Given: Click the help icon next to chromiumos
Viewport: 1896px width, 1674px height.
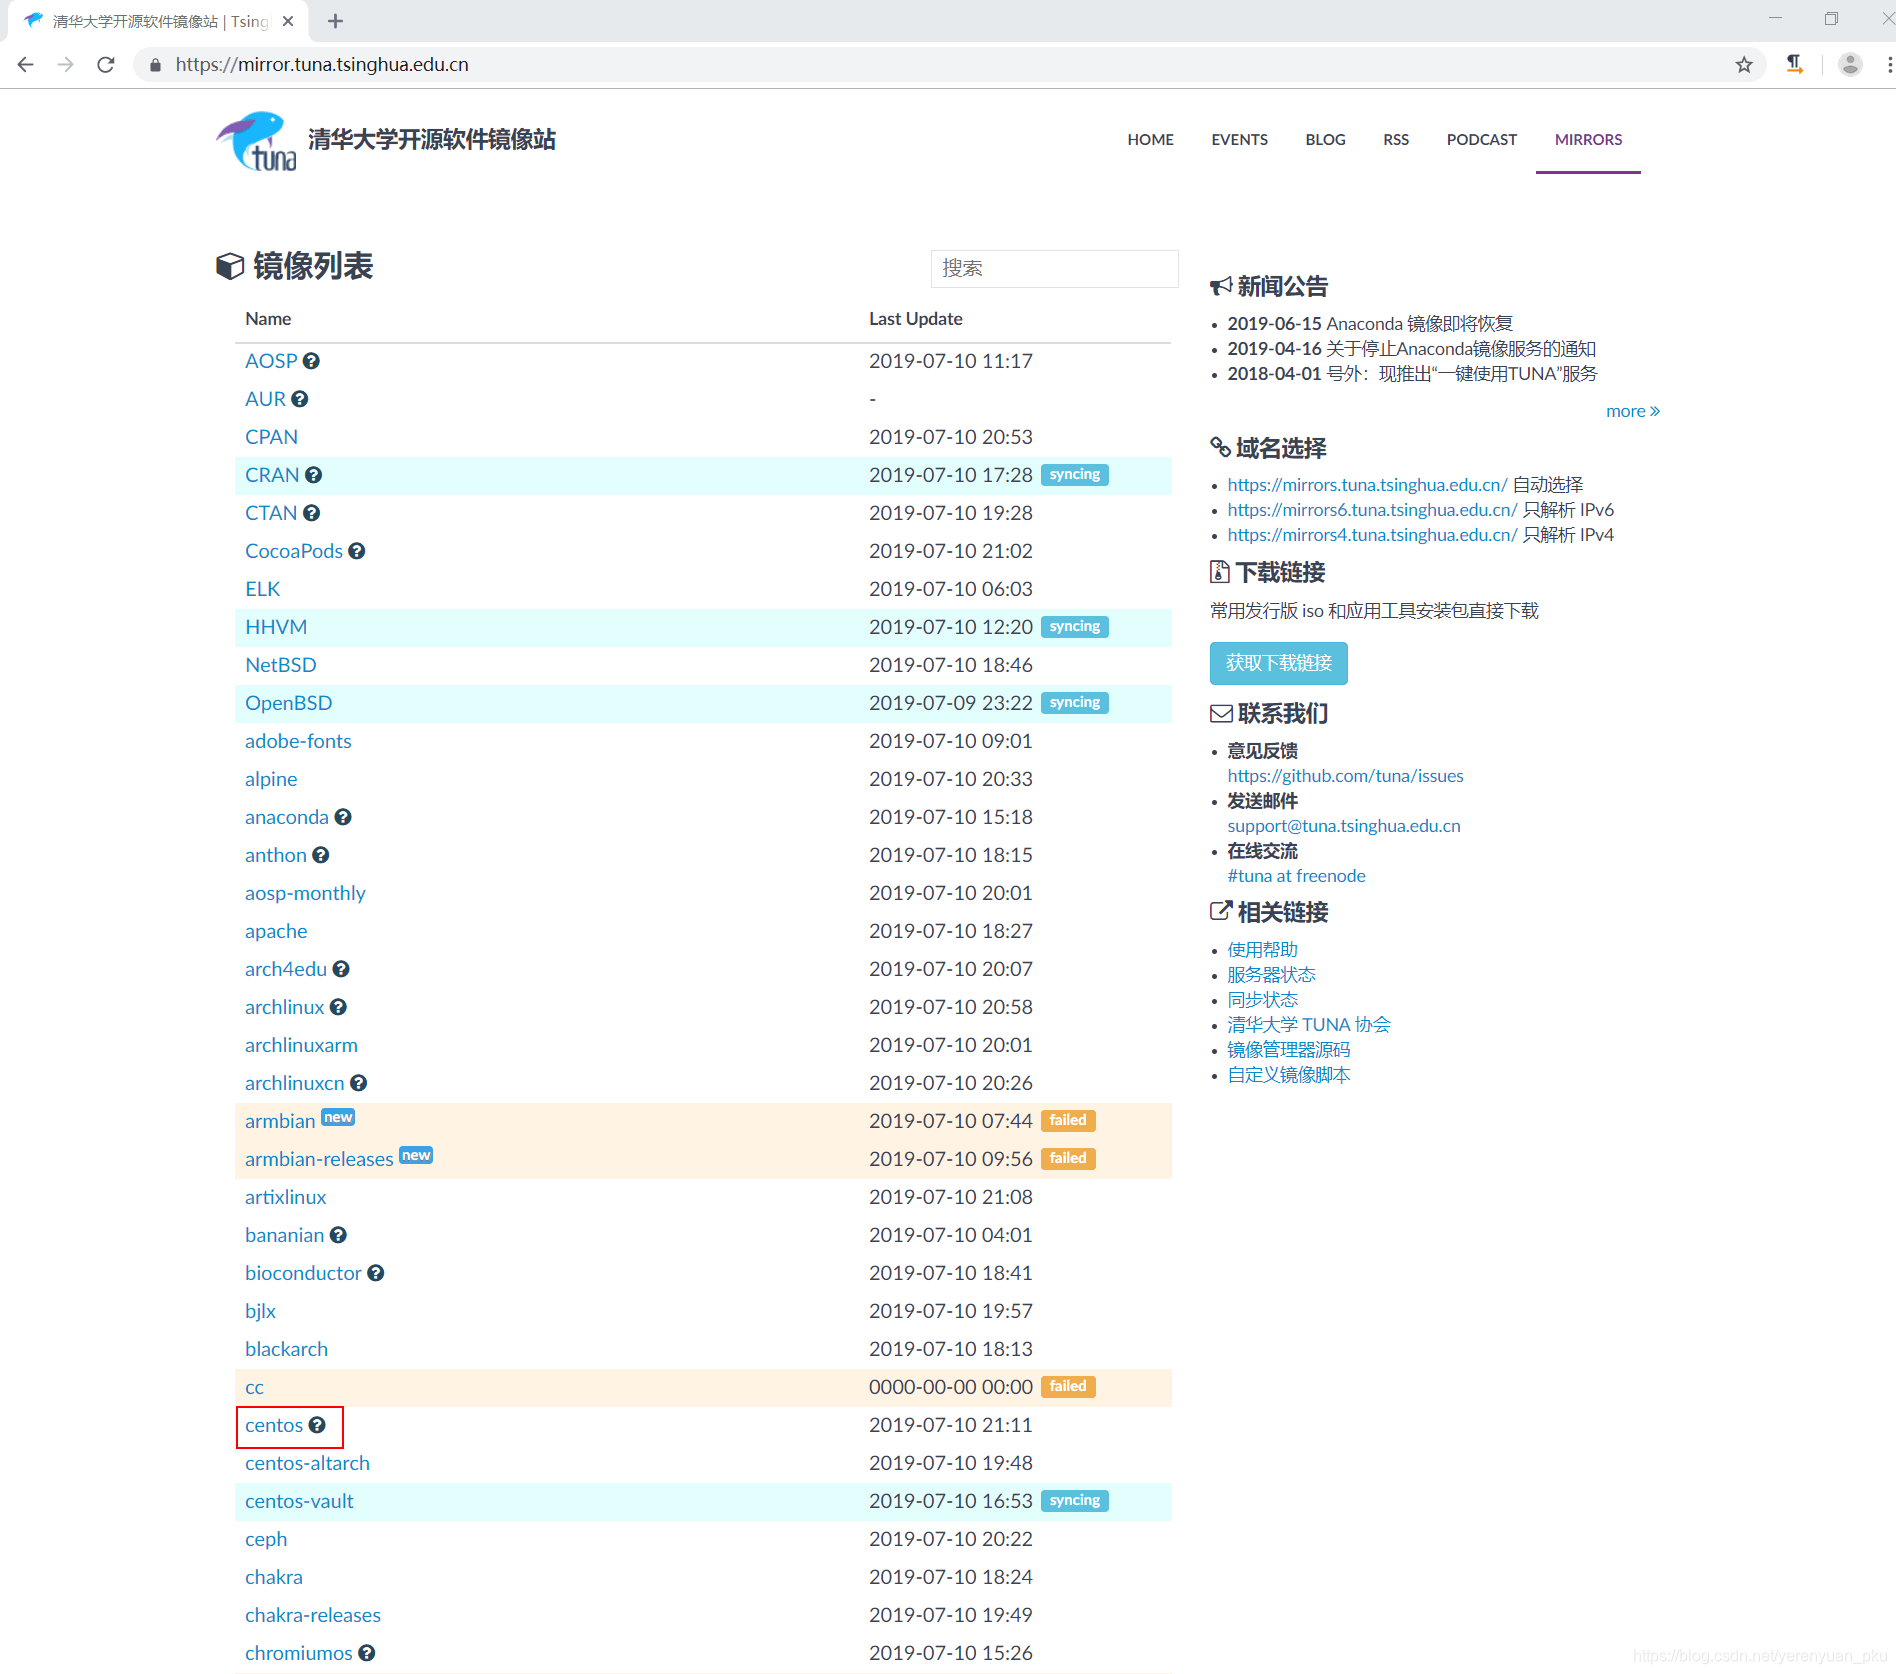Looking at the screenshot, I should [367, 1653].
